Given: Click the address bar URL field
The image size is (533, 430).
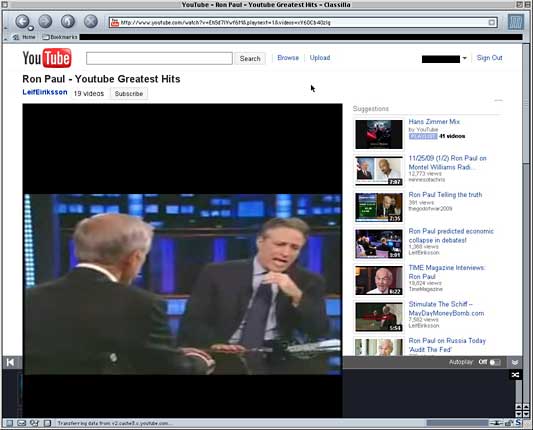Looking at the screenshot, I should (303, 23).
